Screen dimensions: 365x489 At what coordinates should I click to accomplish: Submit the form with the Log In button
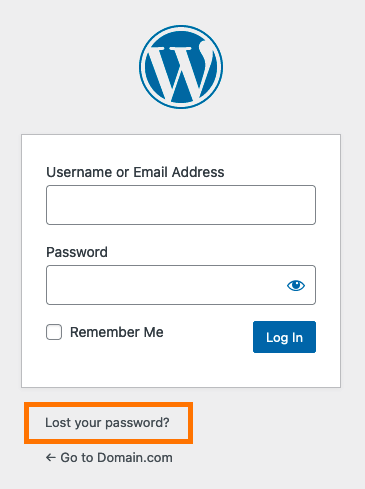tap(284, 337)
